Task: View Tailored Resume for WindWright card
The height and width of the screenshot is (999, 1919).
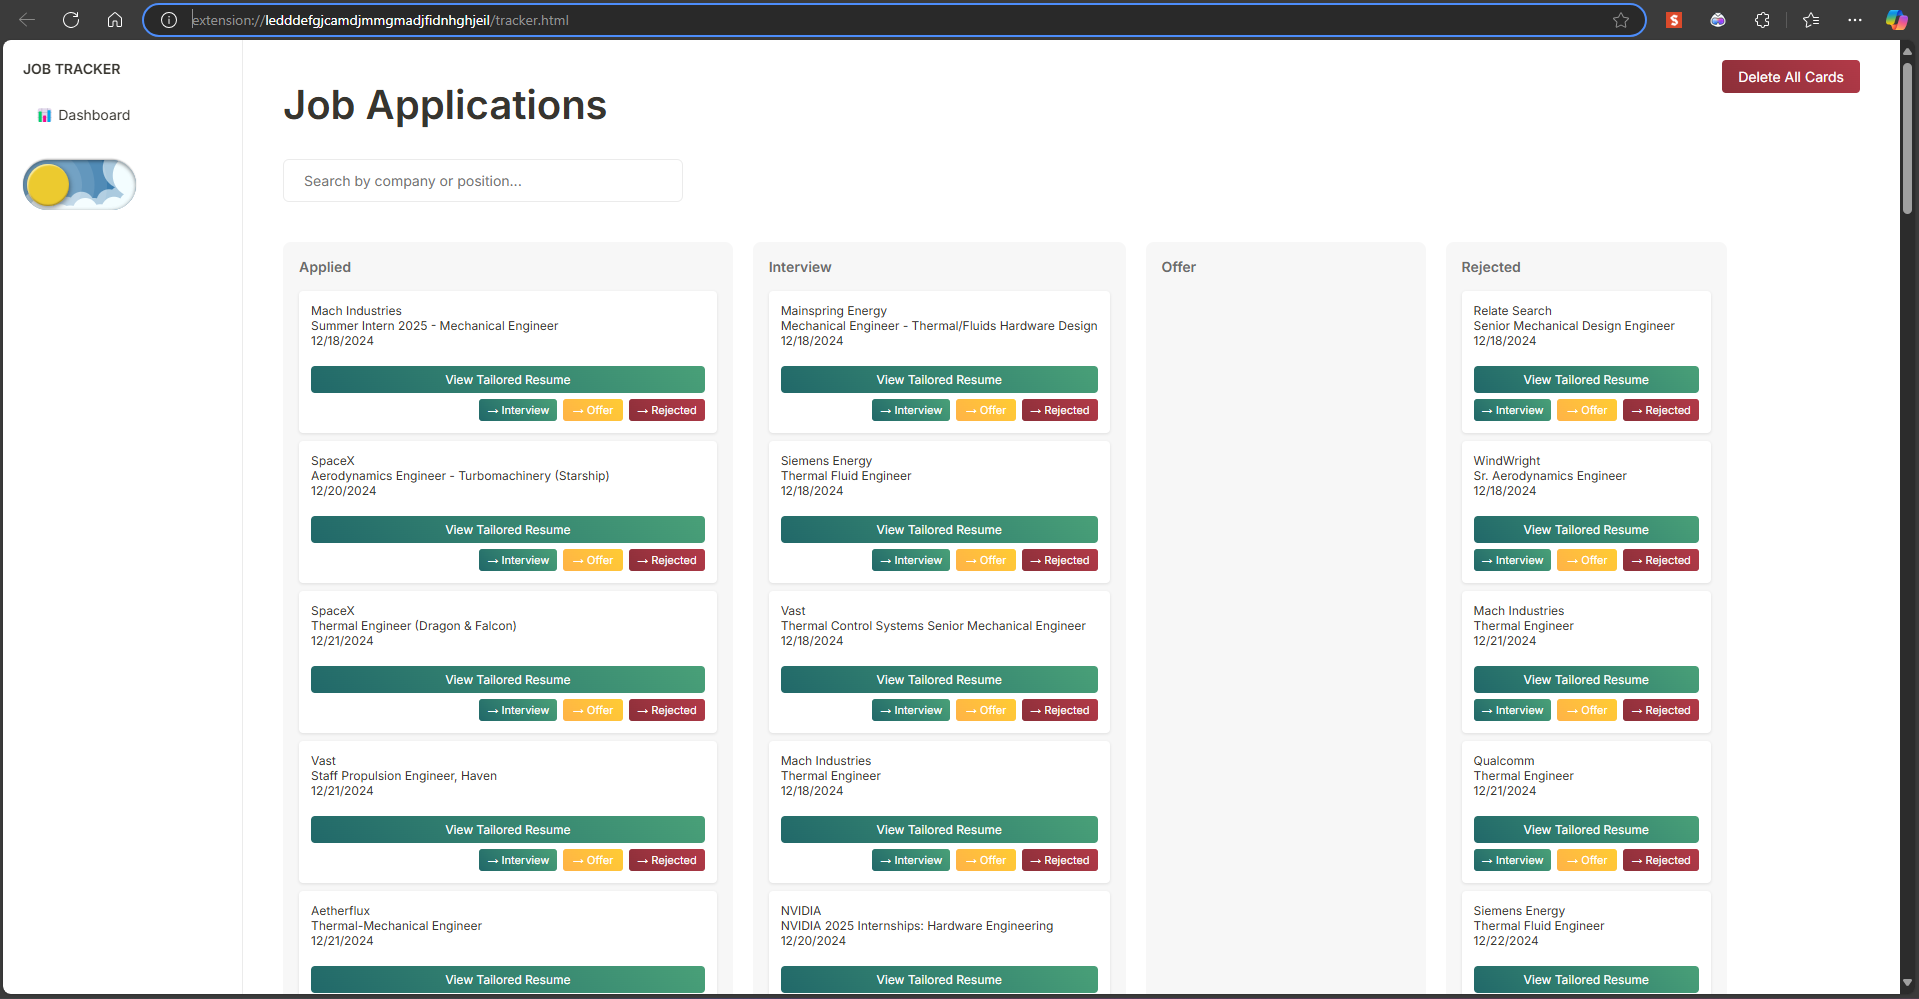Action: pos(1586,530)
